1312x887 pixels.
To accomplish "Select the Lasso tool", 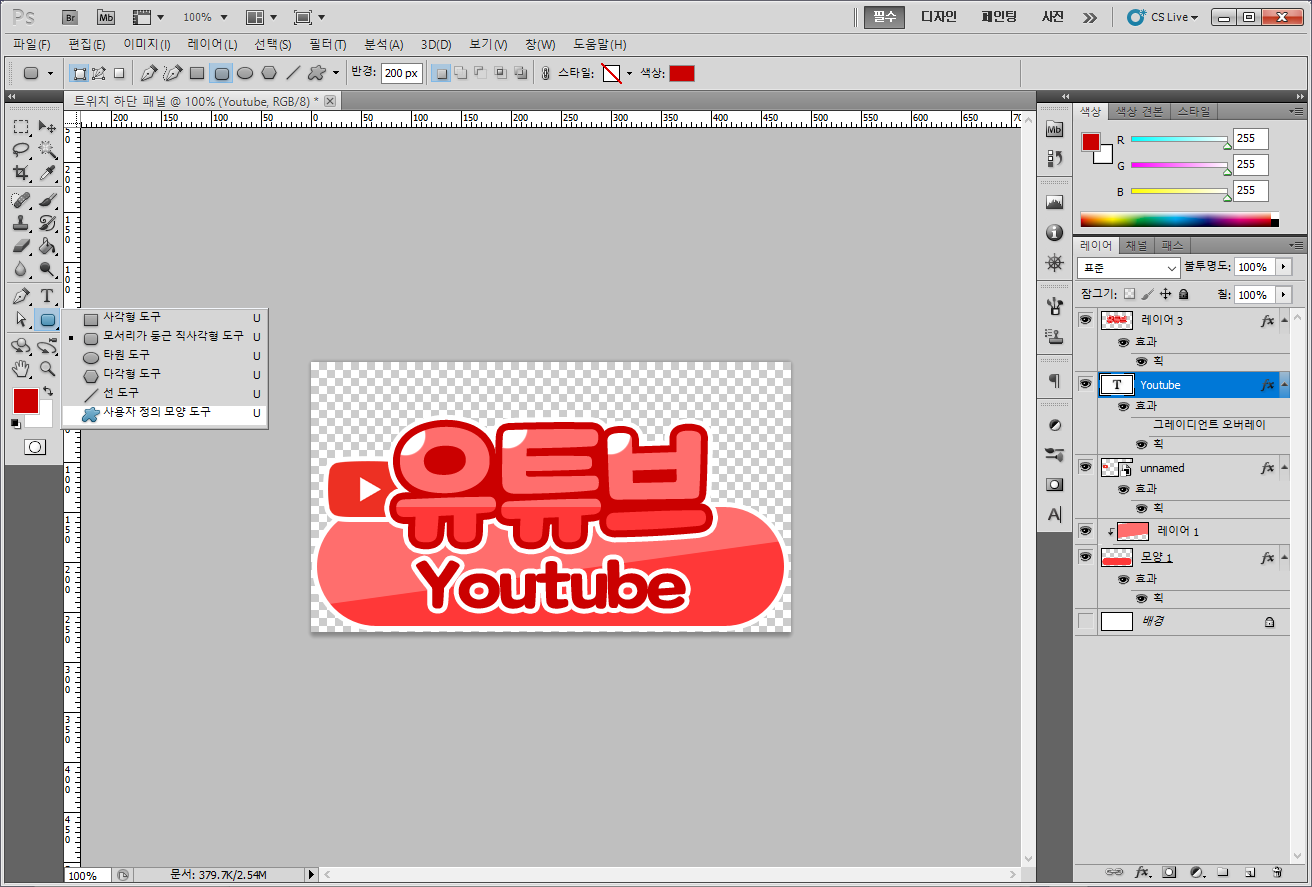I will (x=21, y=150).
